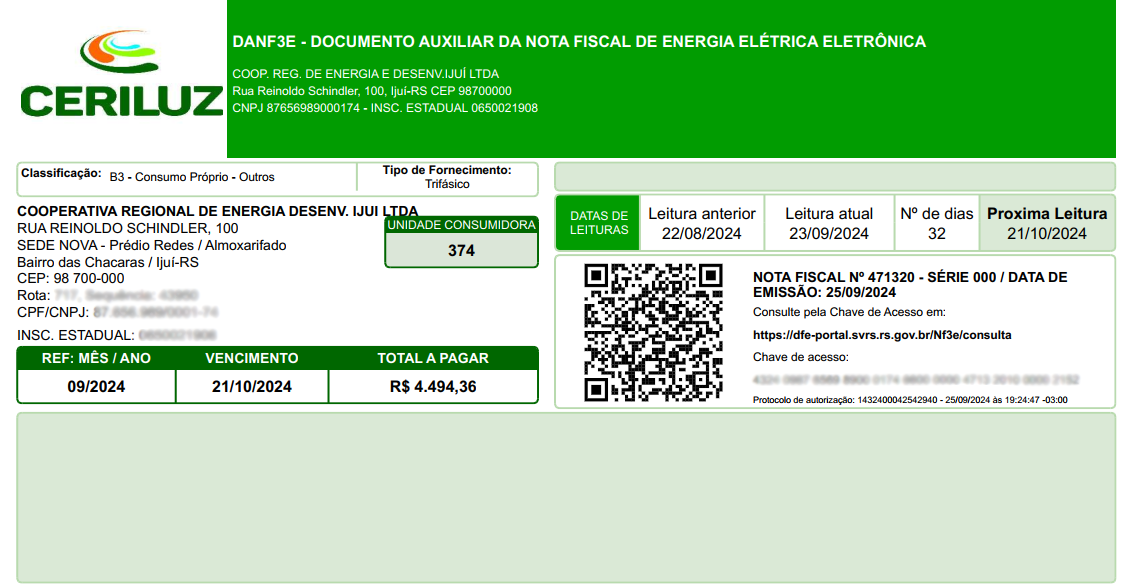Select next reading date 21/10/2024 under Proxima Leitura
Image resolution: width=1147 pixels, height=585 pixels.
(1047, 234)
